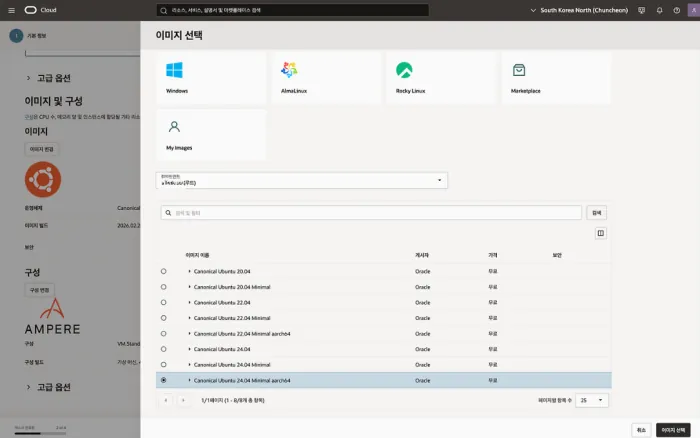
Task: Select Canonical Ubuntu 22.04 Minimal radio button
Action: [163, 318]
